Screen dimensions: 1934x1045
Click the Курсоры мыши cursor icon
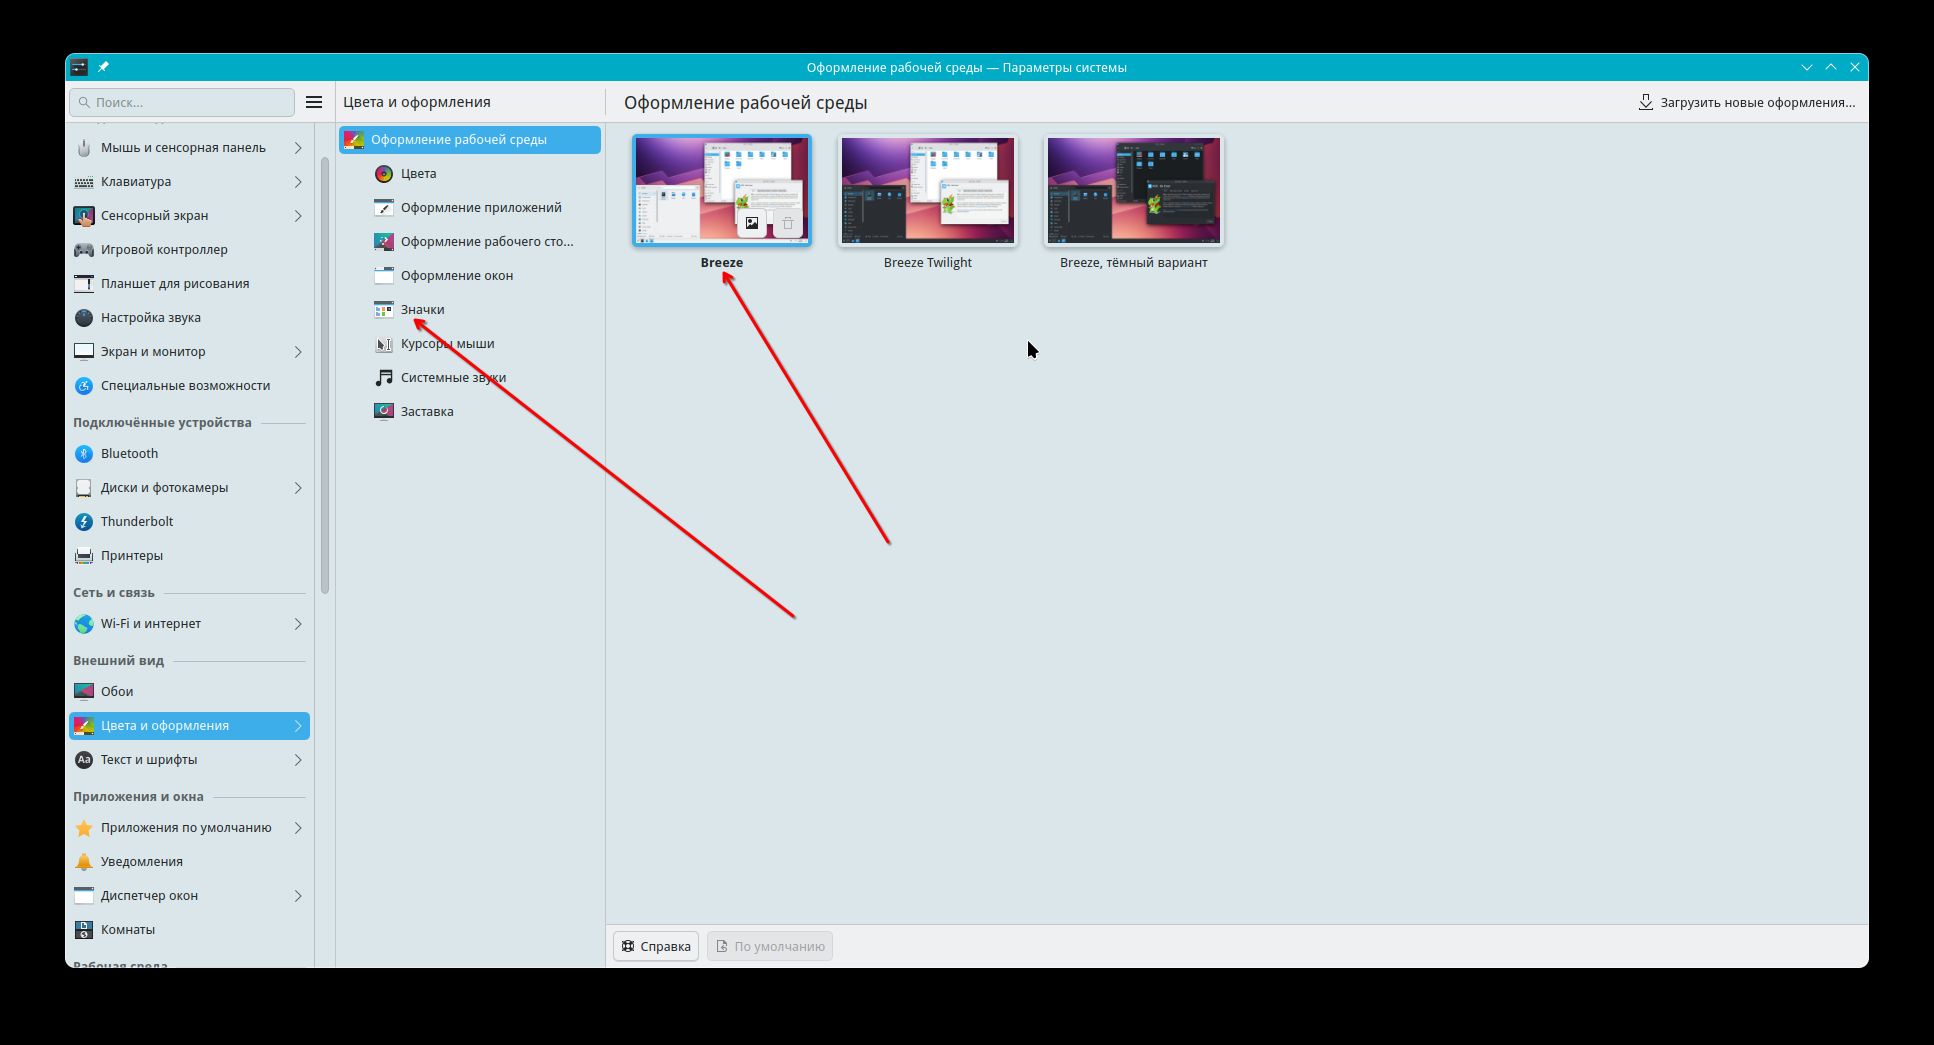(x=384, y=344)
